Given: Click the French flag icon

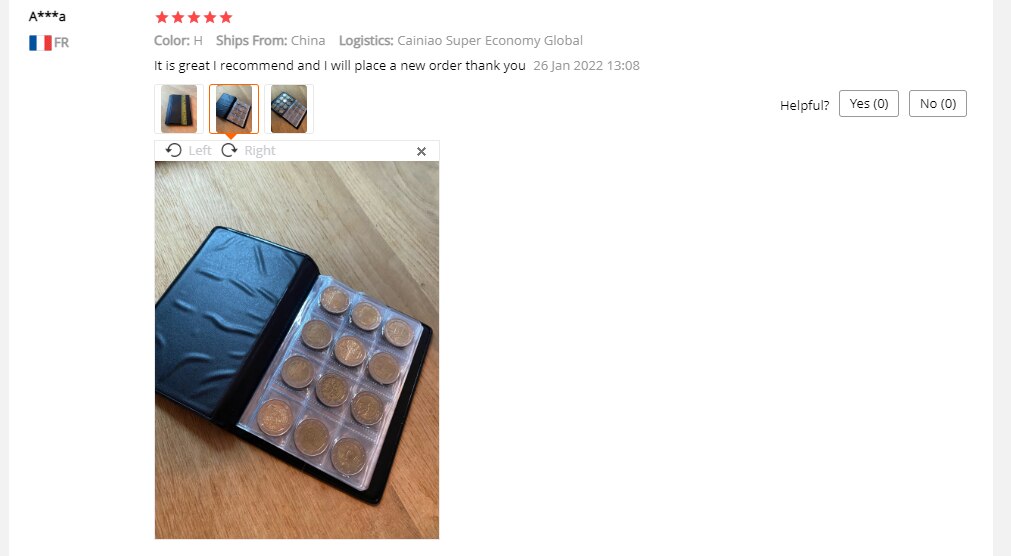Looking at the screenshot, I should click(40, 43).
